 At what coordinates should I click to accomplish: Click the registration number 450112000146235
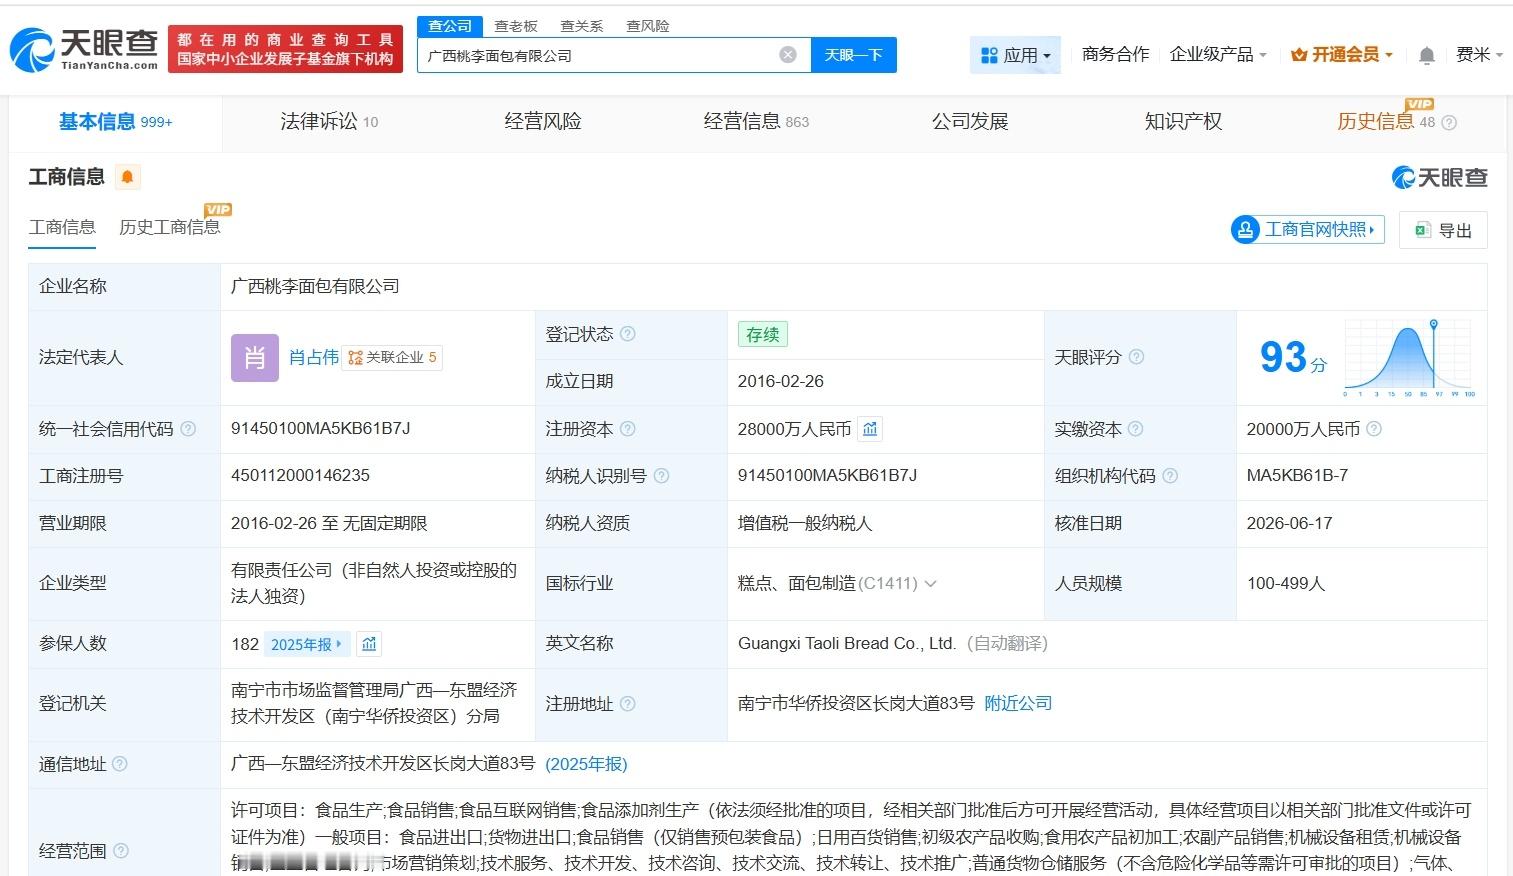300,476
